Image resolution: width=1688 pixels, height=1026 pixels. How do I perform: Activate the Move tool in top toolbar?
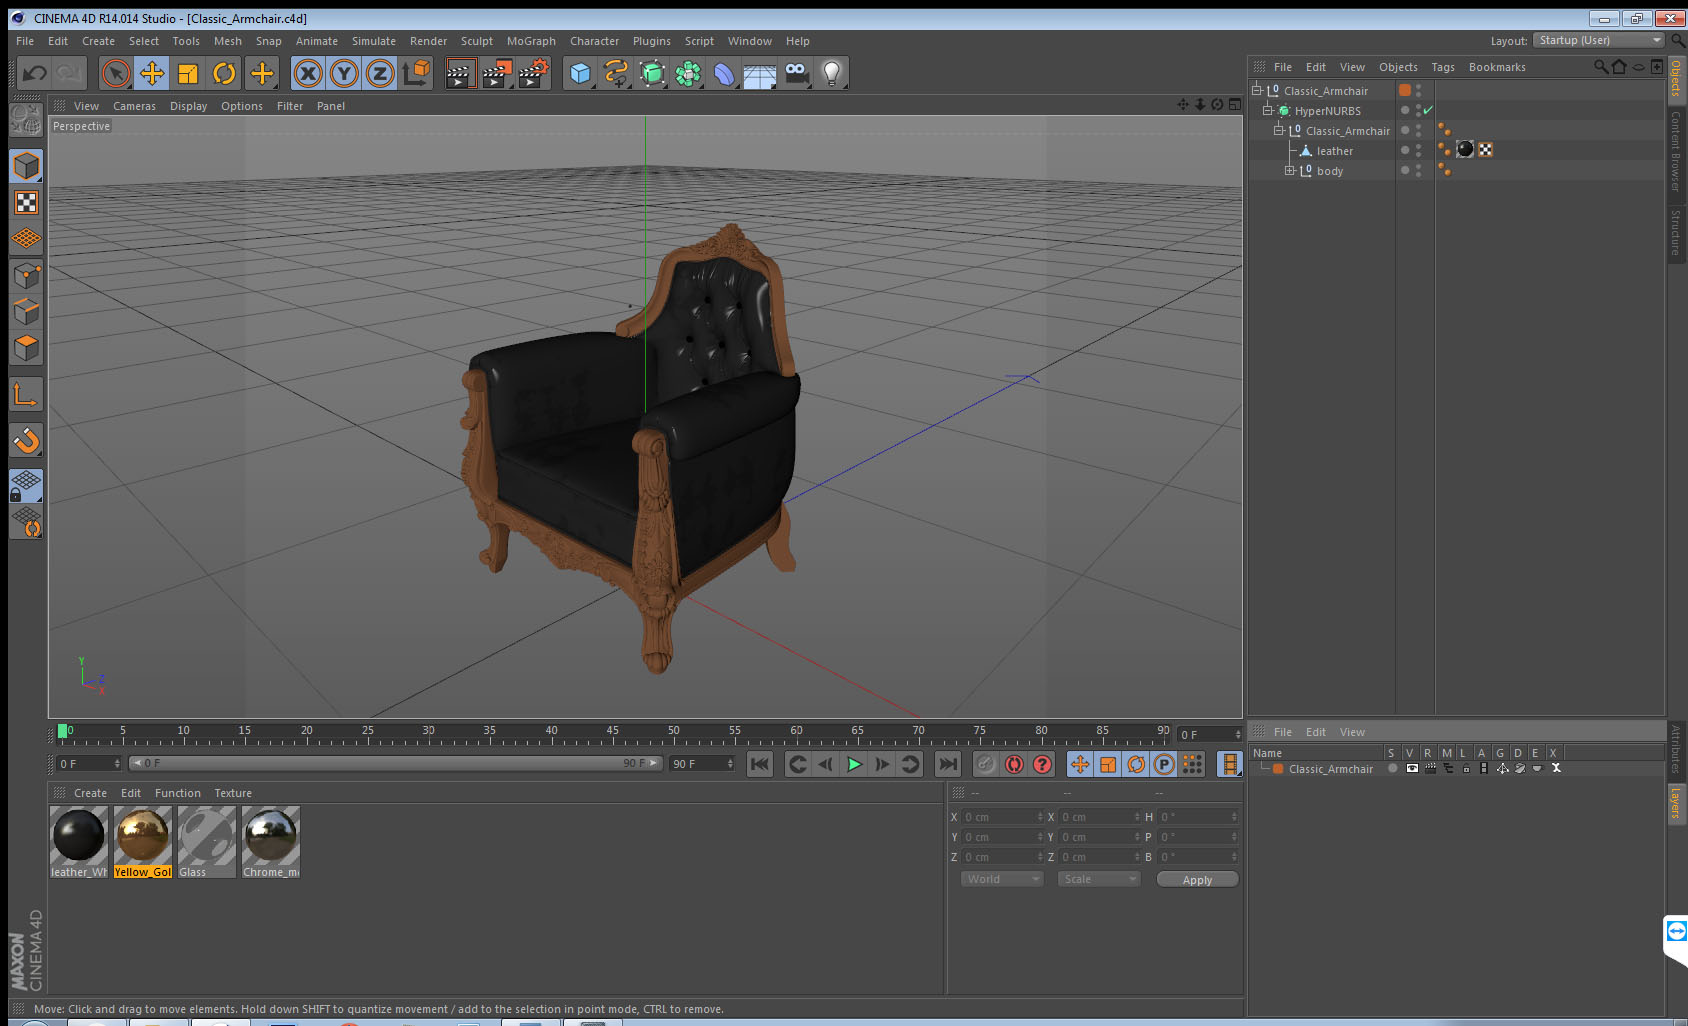coord(152,73)
